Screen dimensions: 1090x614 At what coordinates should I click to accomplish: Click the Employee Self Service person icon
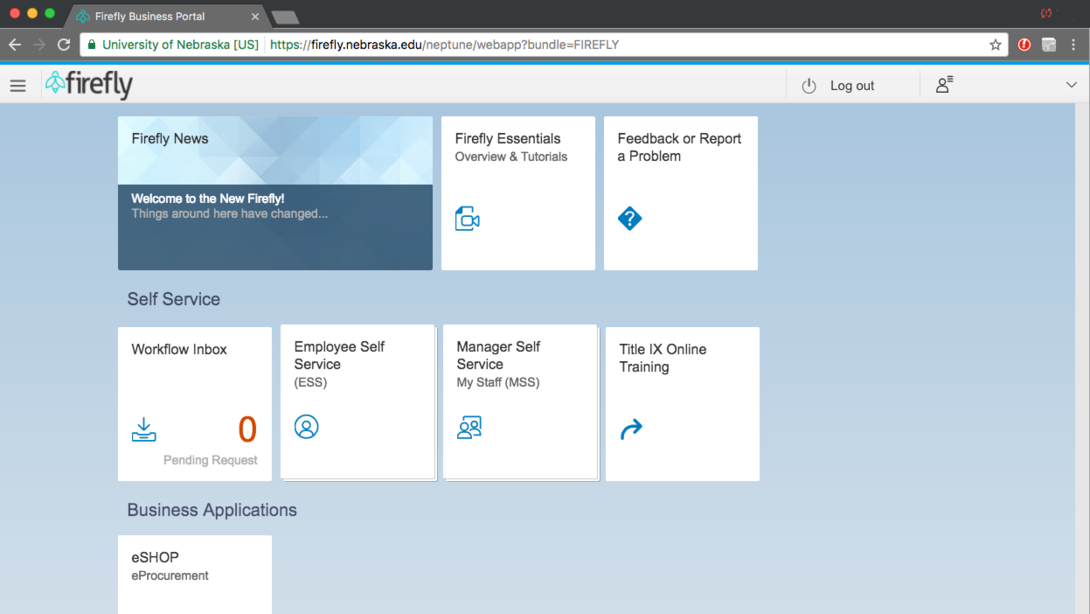pos(307,427)
